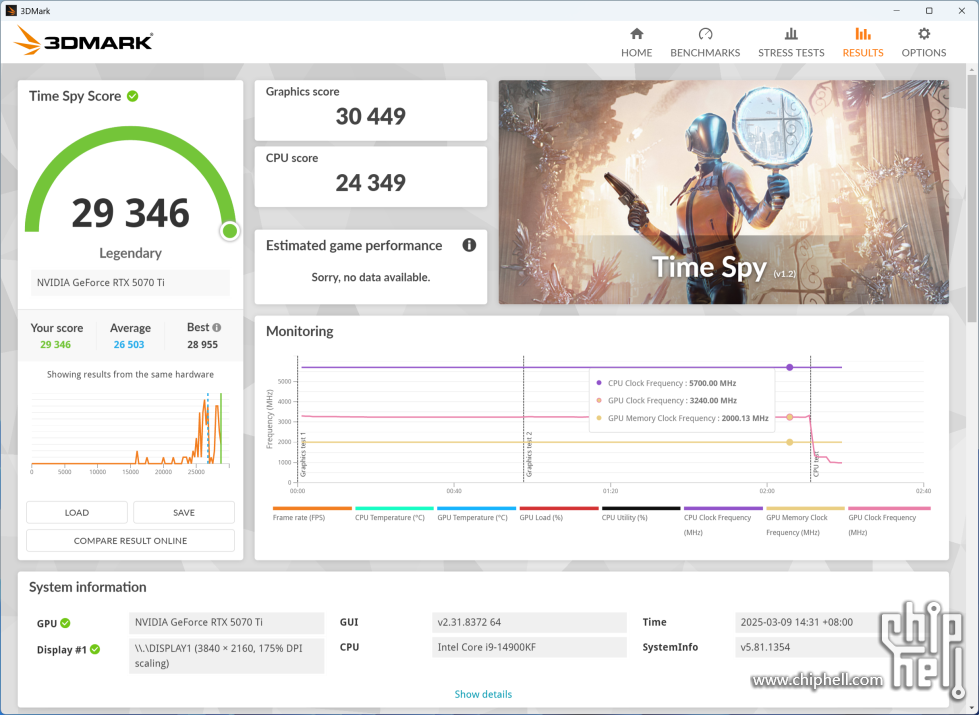The height and width of the screenshot is (715, 979).
Task: Click the orange Frame rate color bar
Action: coord(312,508)
